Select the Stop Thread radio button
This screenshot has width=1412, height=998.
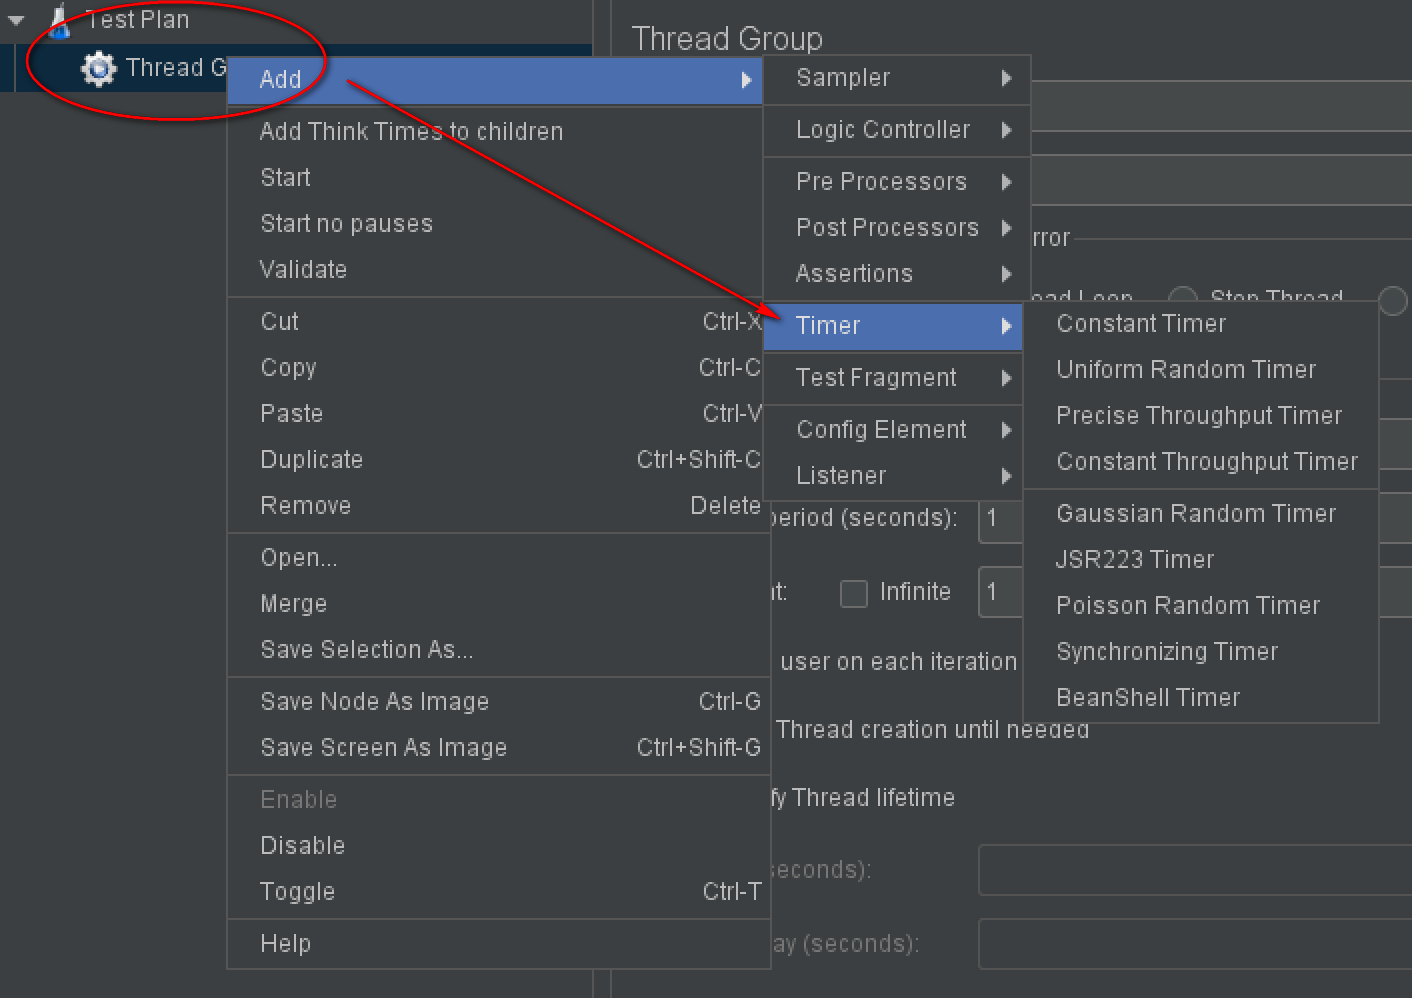[1183, 297]
